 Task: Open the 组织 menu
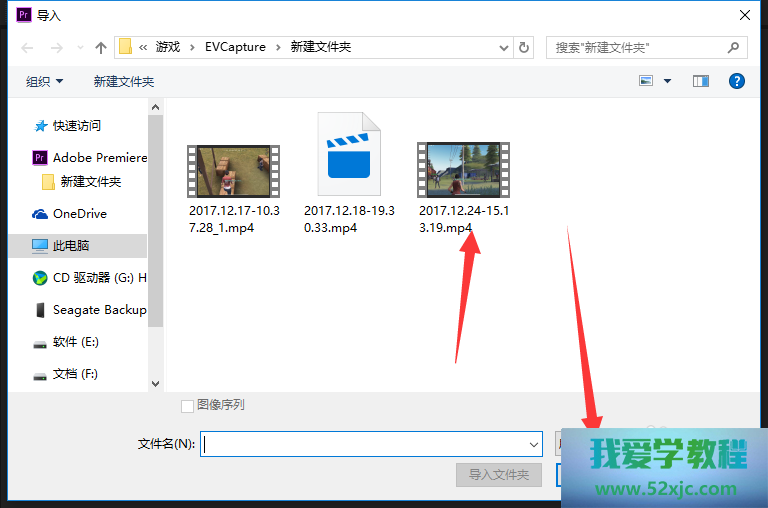pyautogui.click(x=44, y=81)
